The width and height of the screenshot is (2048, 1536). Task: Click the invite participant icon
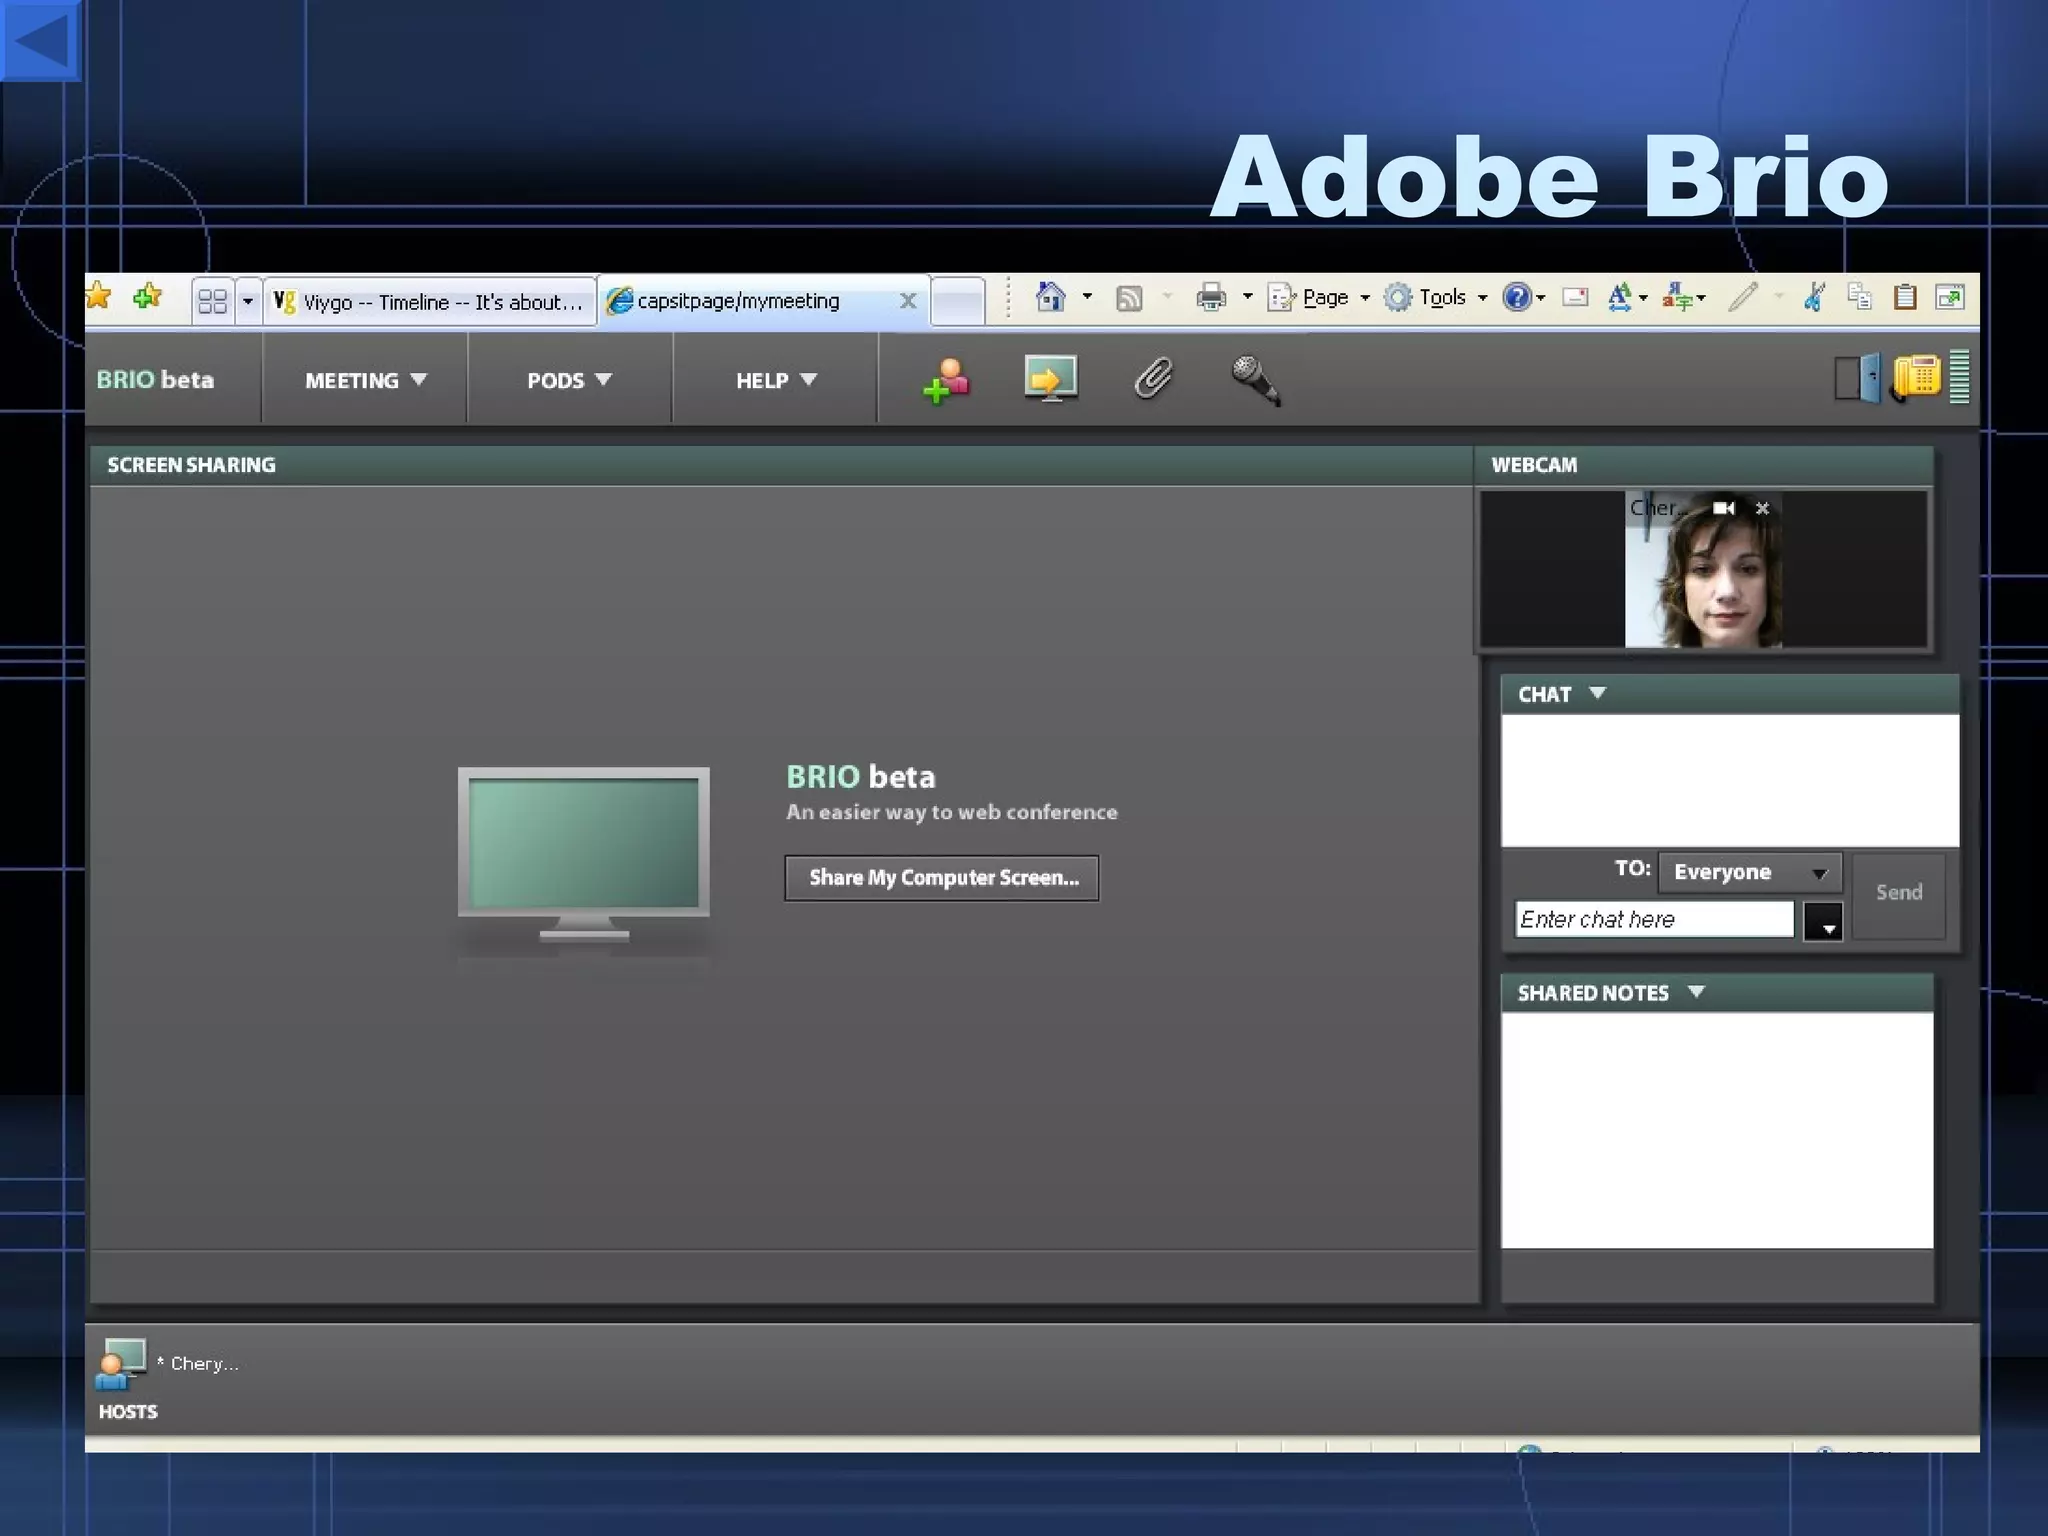[946, 381]
